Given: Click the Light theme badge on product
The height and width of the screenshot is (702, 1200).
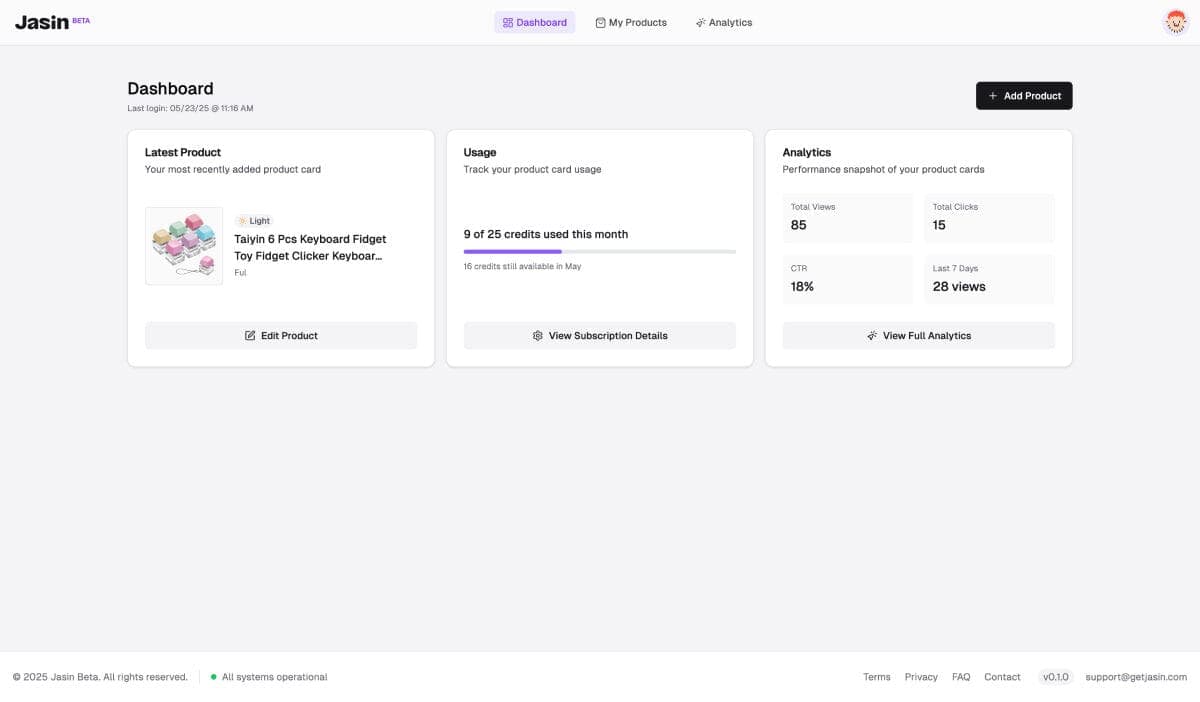Looking at the screenshot, I should (254, 221).
